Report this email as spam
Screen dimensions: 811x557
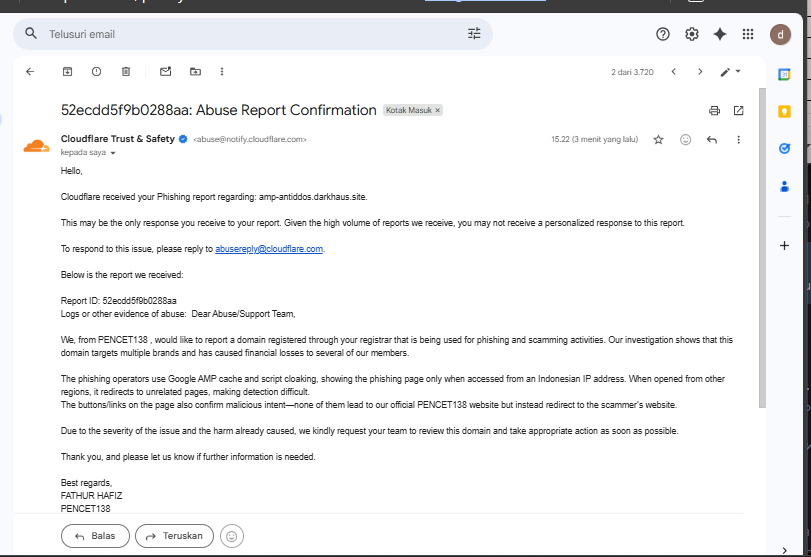(x=96, y=72)
